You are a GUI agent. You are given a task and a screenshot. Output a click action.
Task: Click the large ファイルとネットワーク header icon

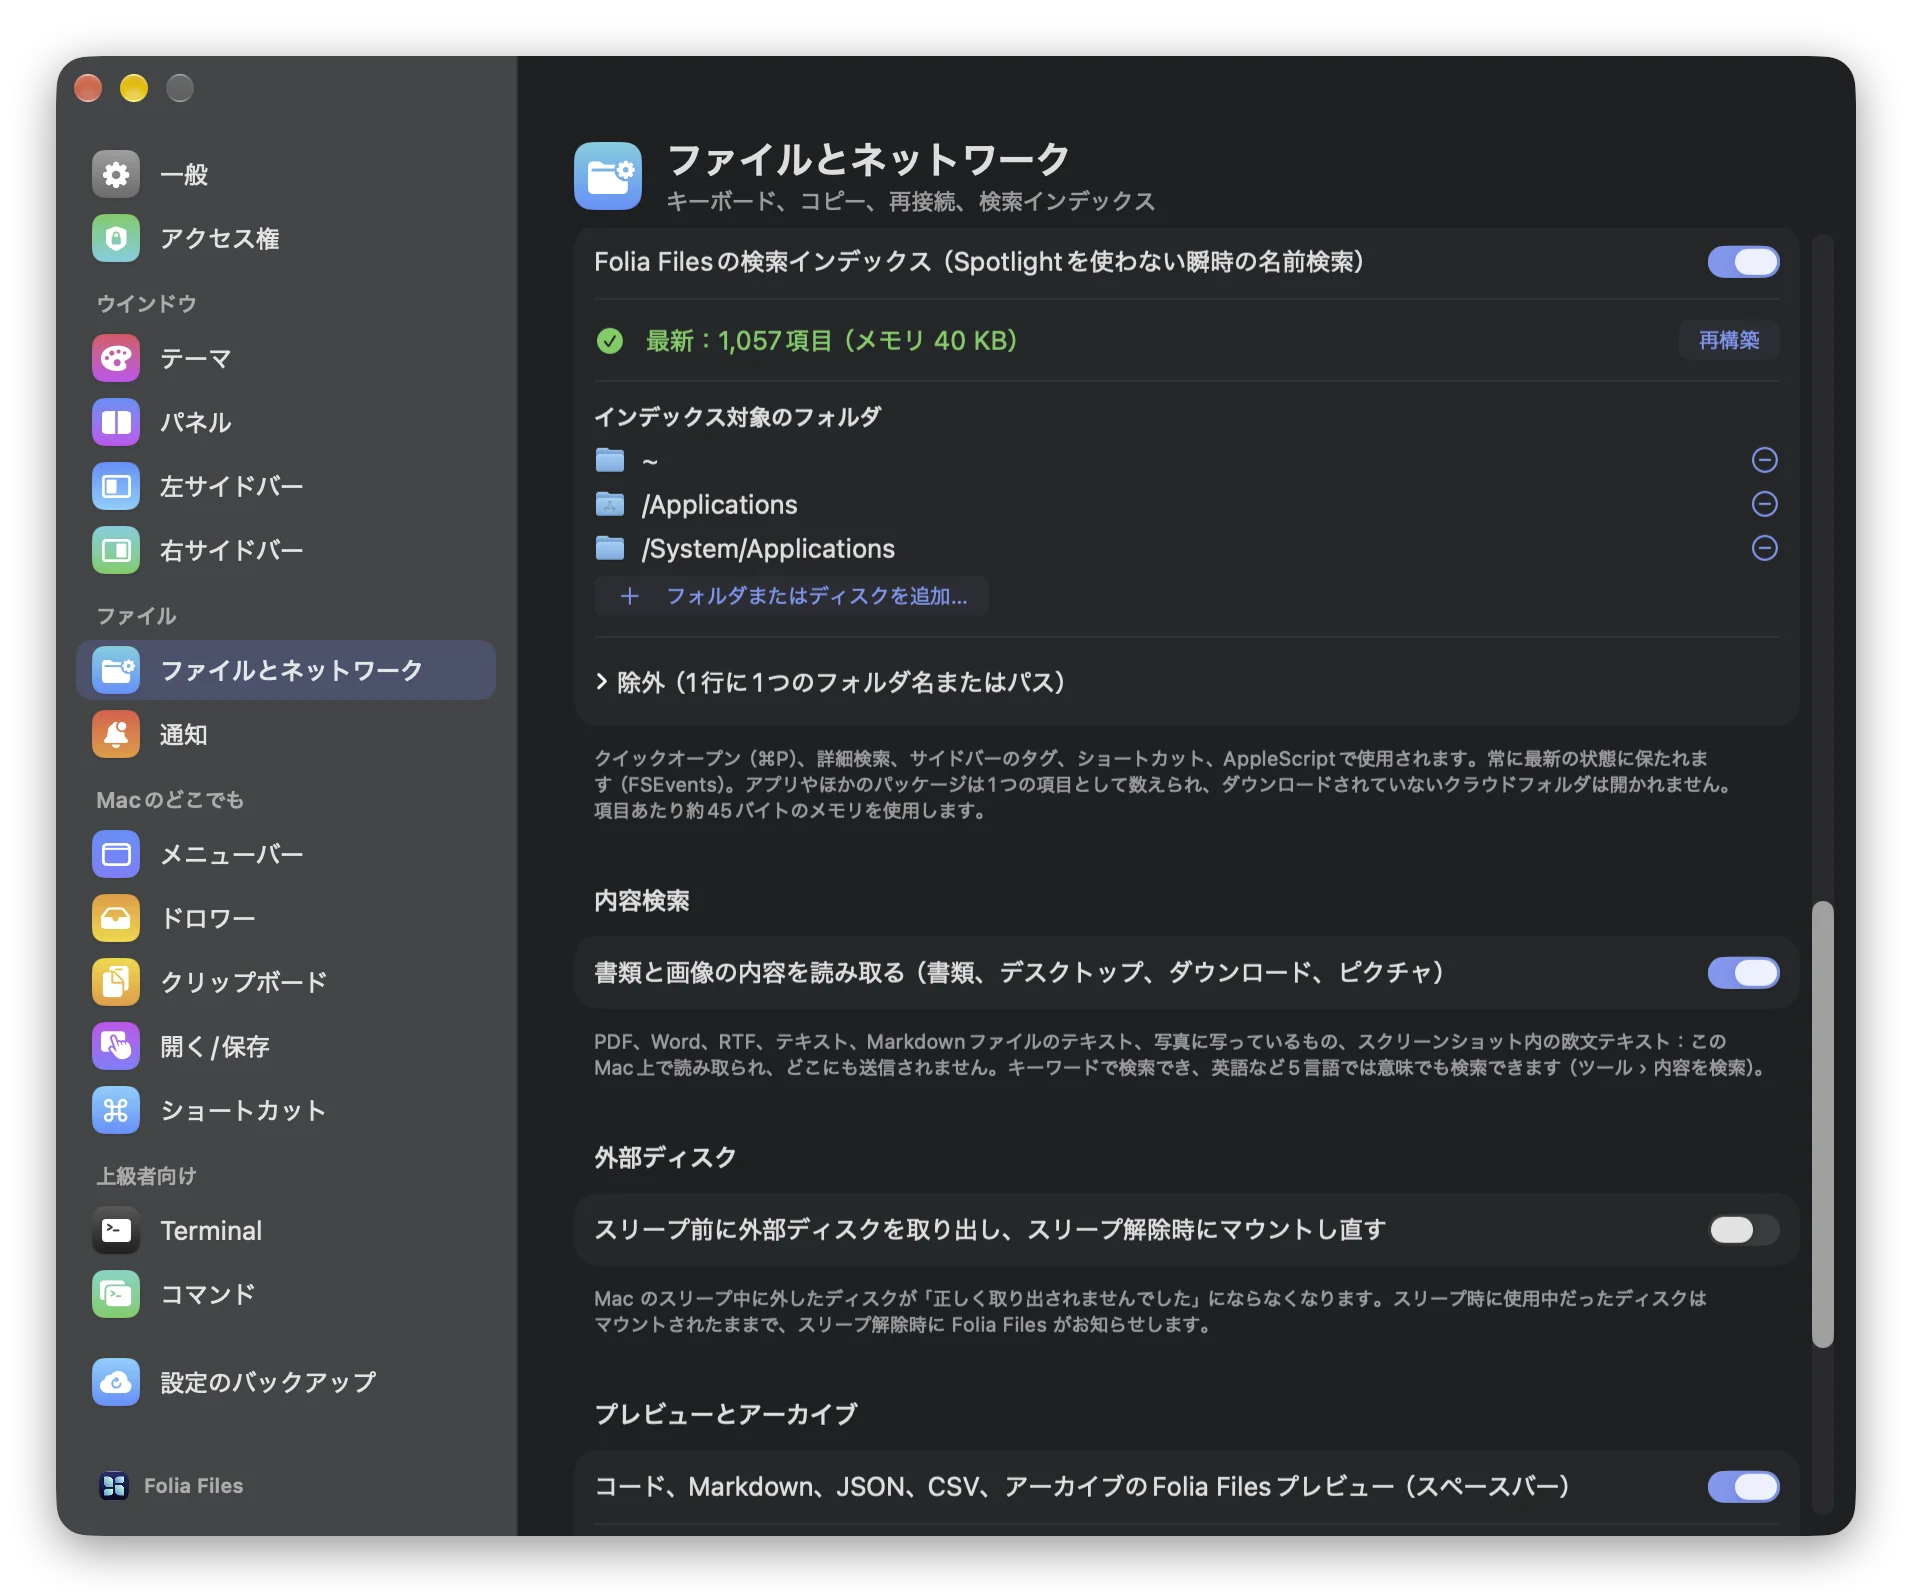[608, 176]
